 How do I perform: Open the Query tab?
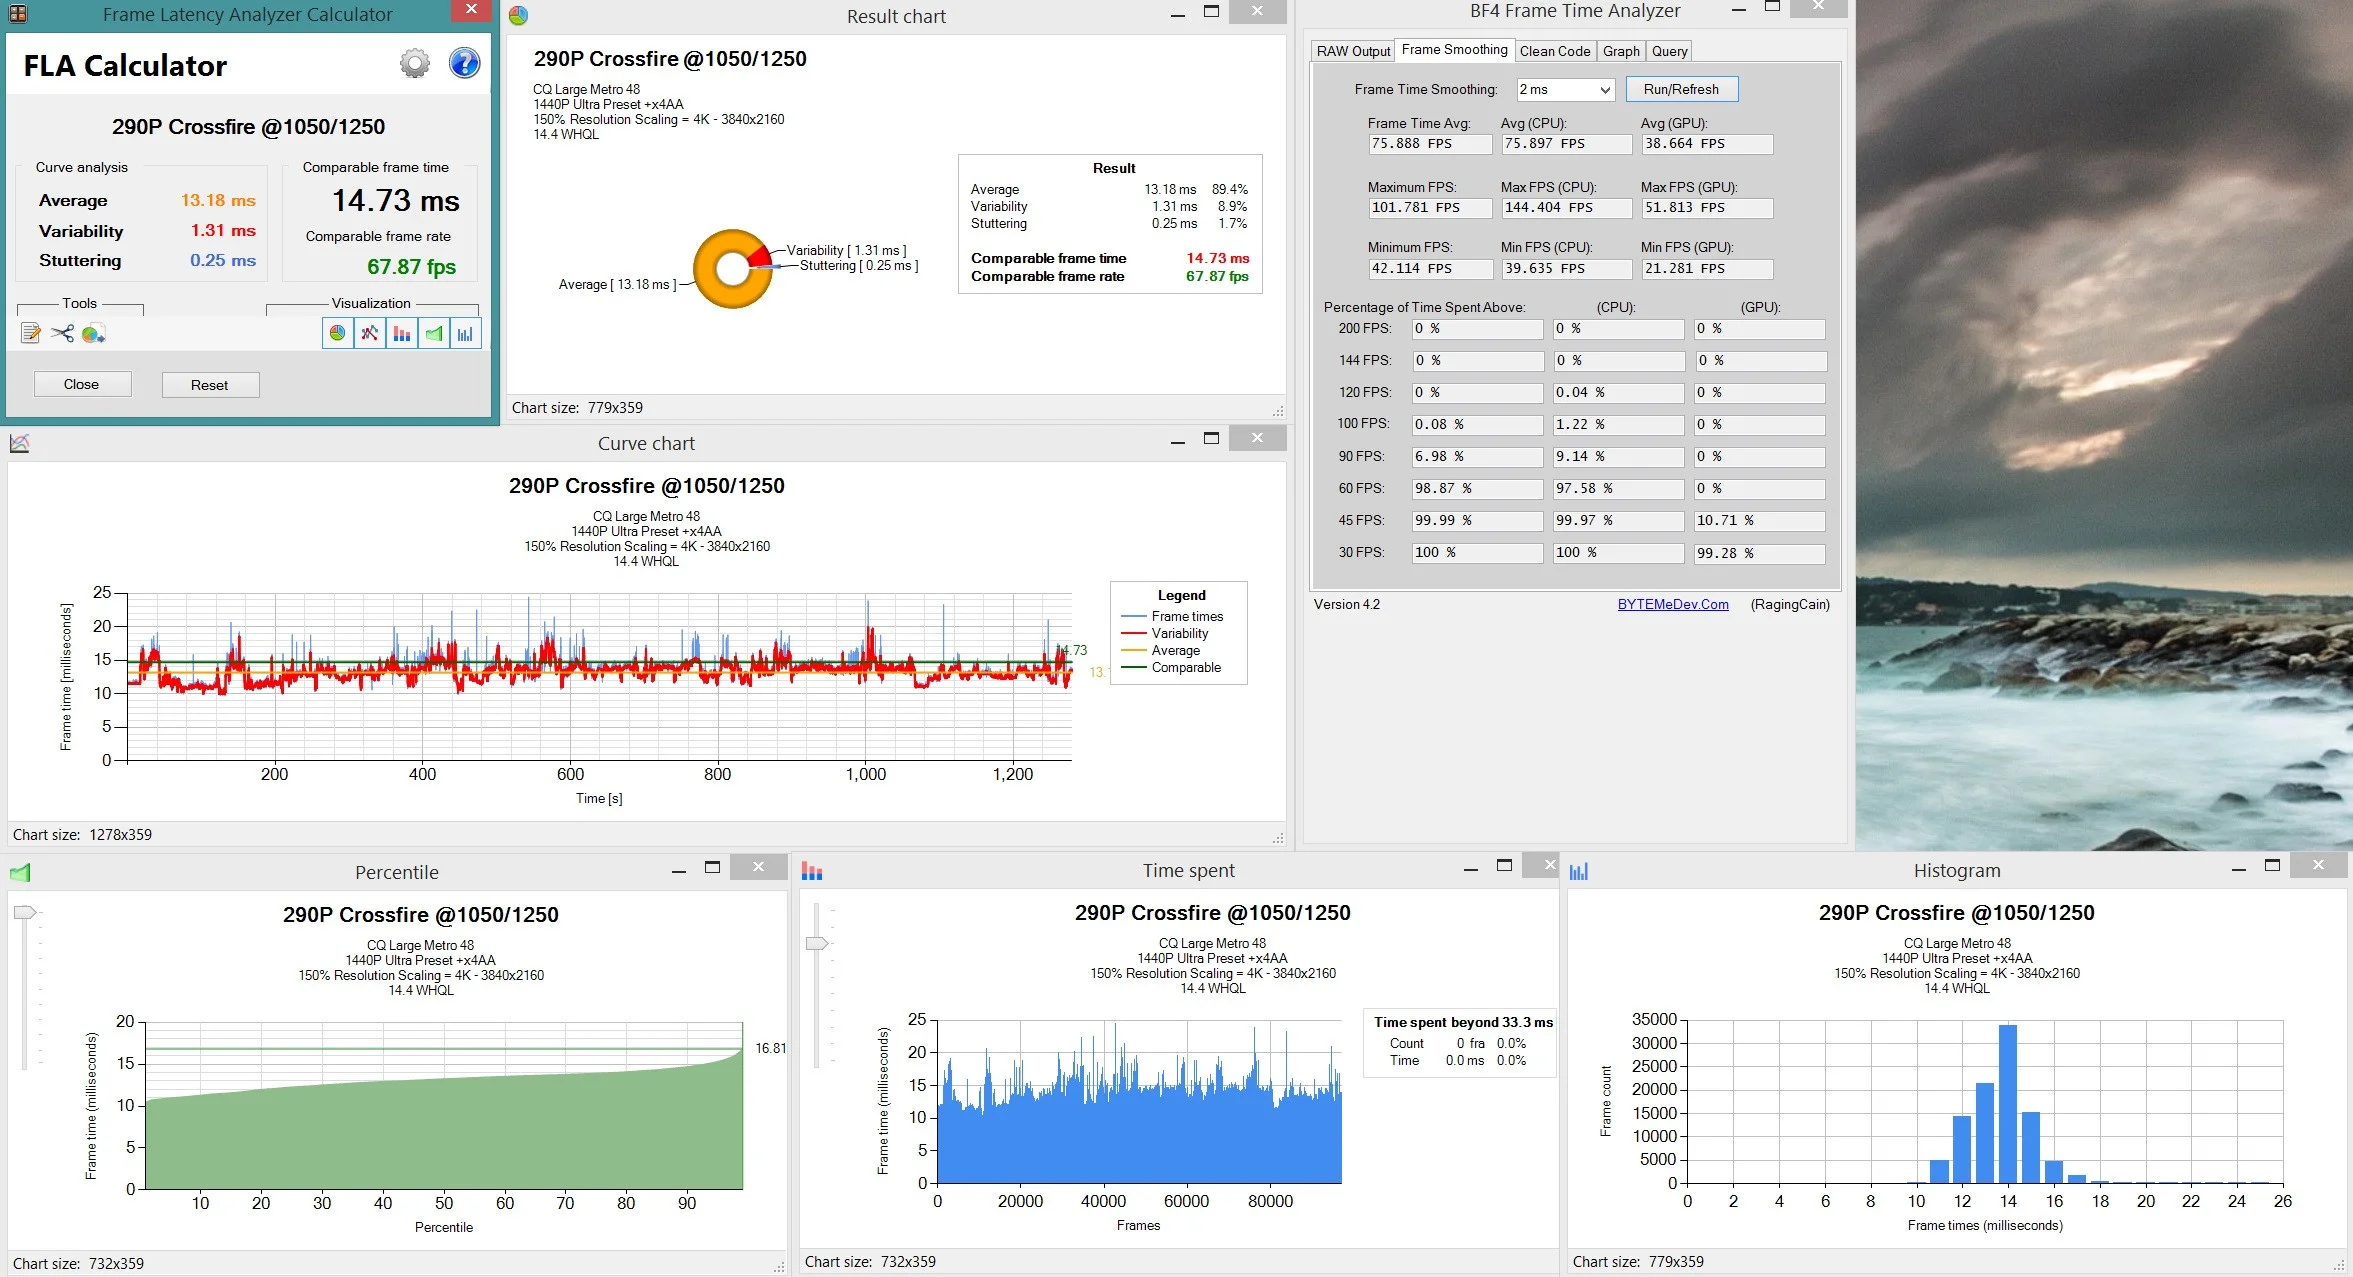(x=1669, y=51)
